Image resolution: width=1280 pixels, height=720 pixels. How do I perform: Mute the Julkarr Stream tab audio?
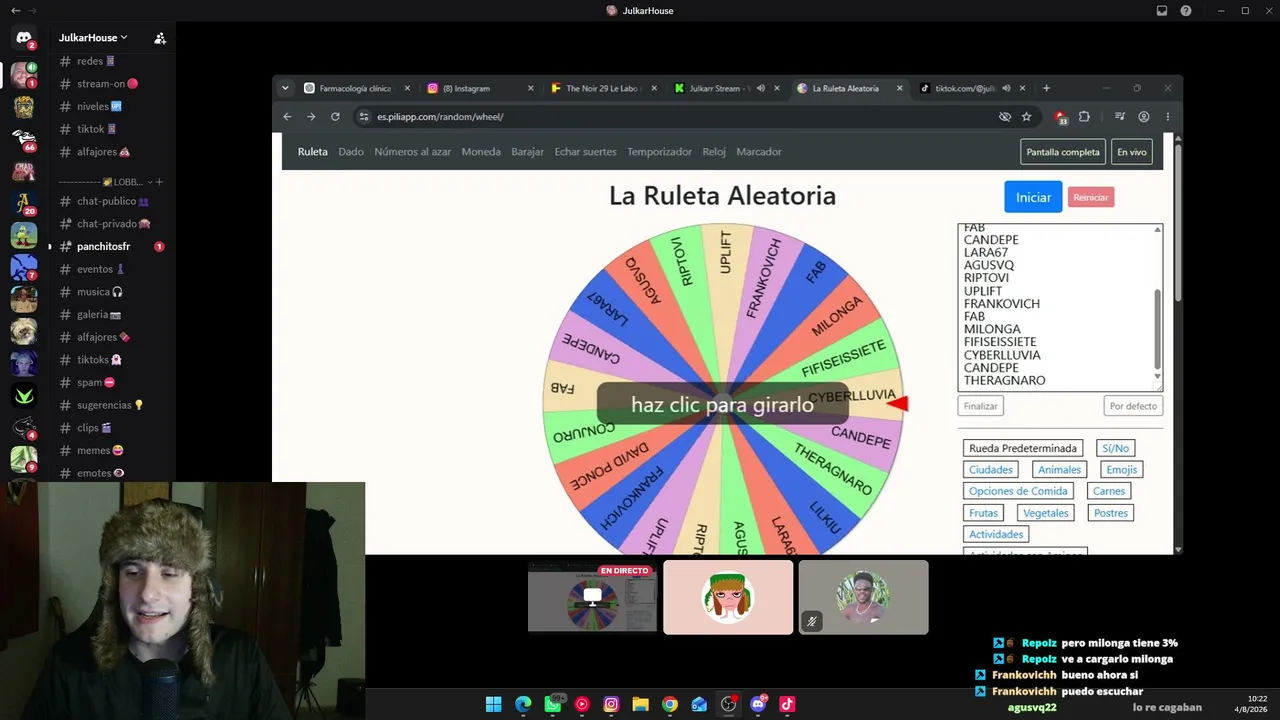(761, 88)
